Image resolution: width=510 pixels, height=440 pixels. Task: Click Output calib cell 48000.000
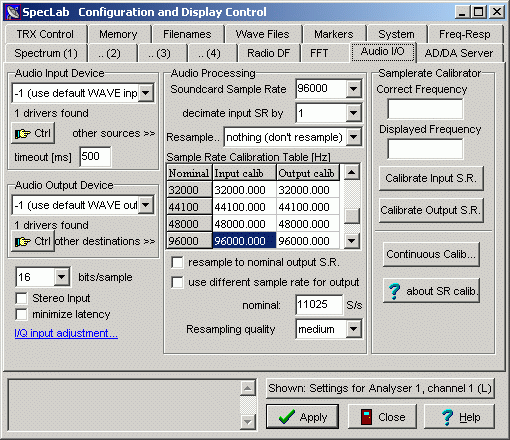308,224
